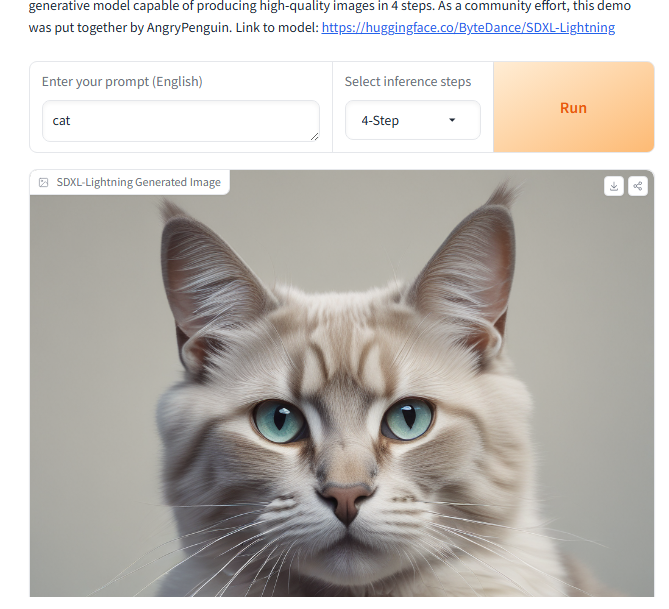
Task: Click the "SDXL-Lightning Generated Image" label
Action: [x=139, y=182]
